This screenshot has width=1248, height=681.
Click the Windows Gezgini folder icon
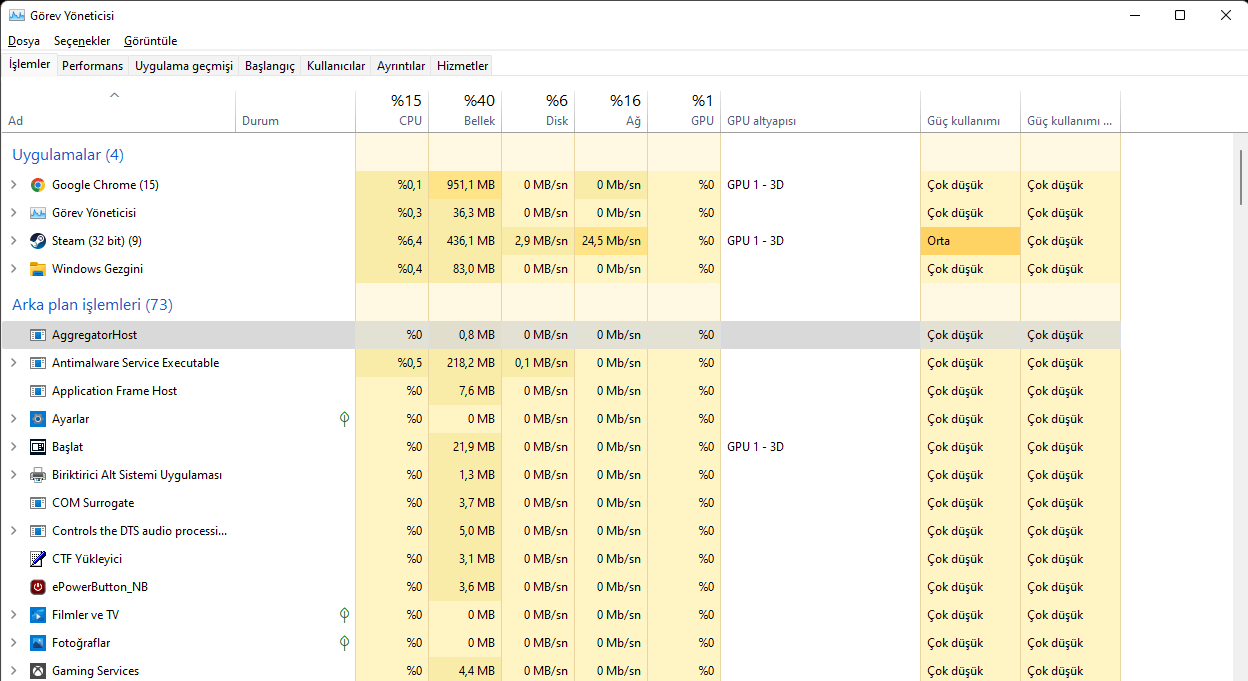point(38,269)
